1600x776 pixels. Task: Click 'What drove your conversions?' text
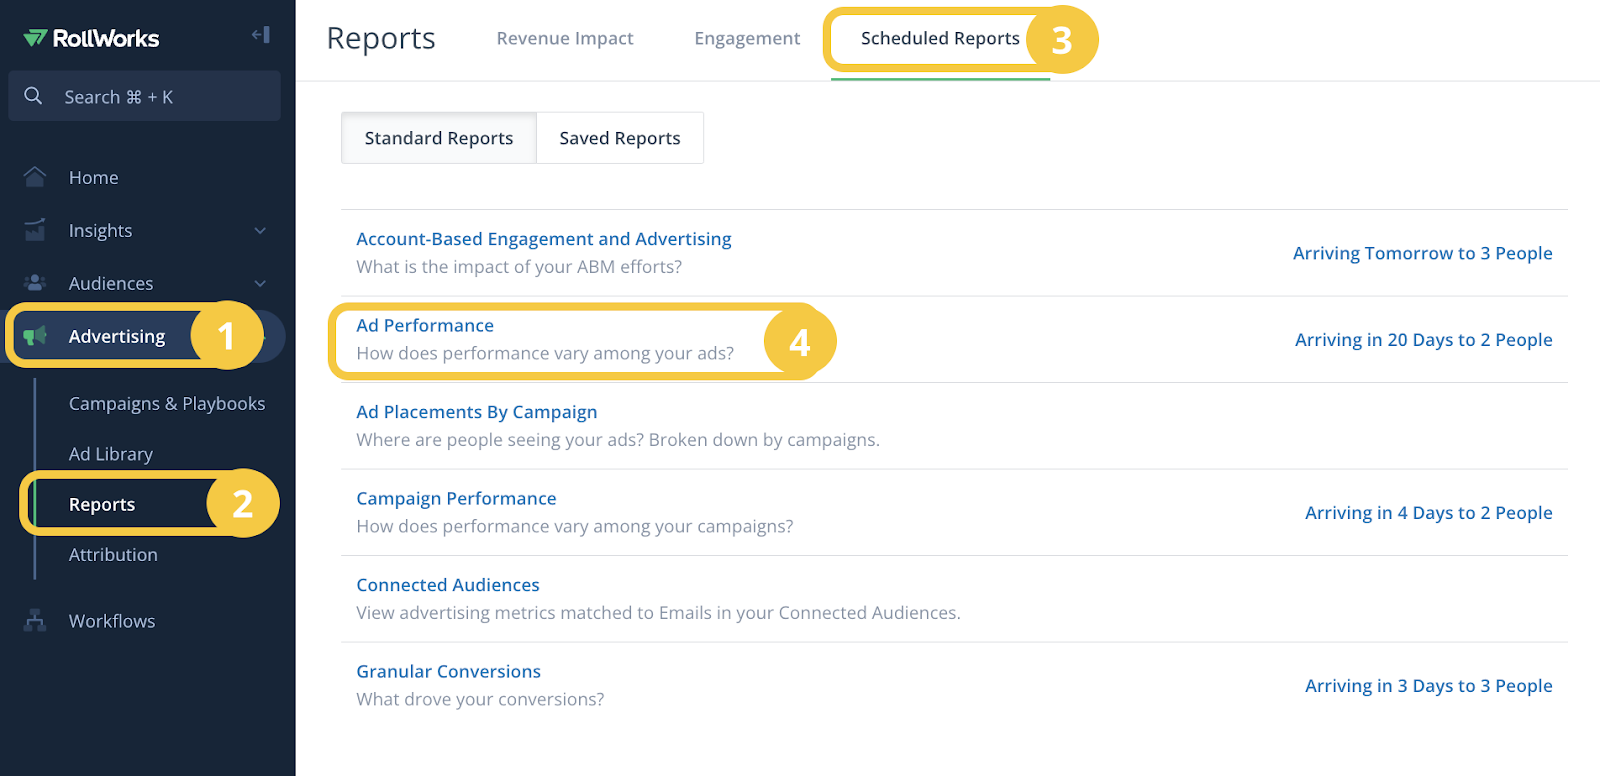click(x=480, y=699)
